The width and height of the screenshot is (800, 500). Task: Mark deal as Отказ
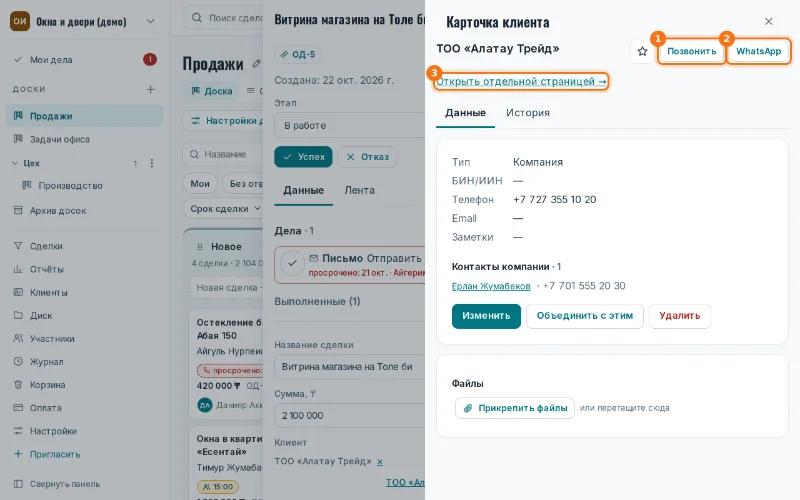pos(367,157)
